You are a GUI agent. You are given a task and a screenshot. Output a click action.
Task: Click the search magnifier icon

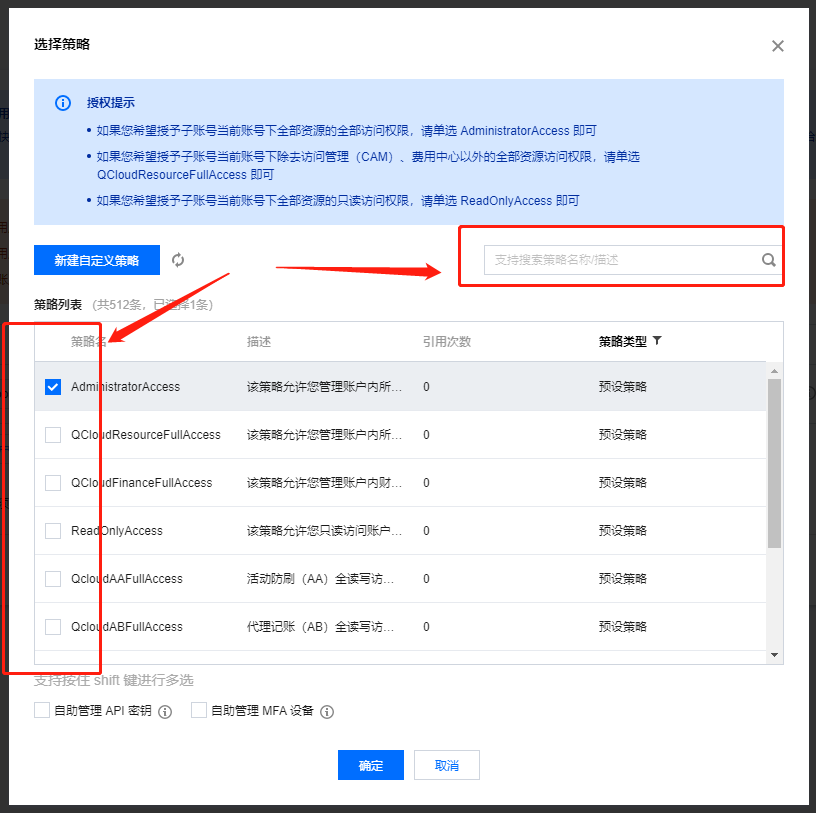pos(768,260)
